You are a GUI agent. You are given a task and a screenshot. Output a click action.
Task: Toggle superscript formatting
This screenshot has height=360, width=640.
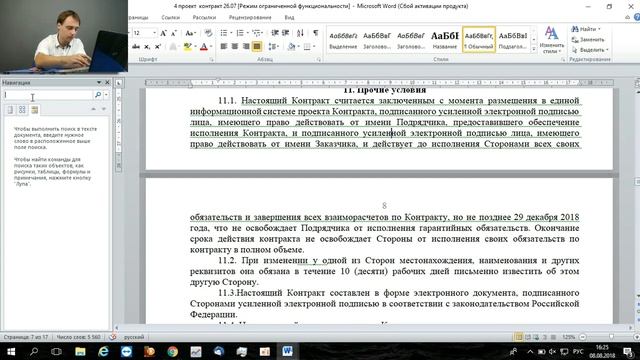pyautogui.click(x=158, y=47)
